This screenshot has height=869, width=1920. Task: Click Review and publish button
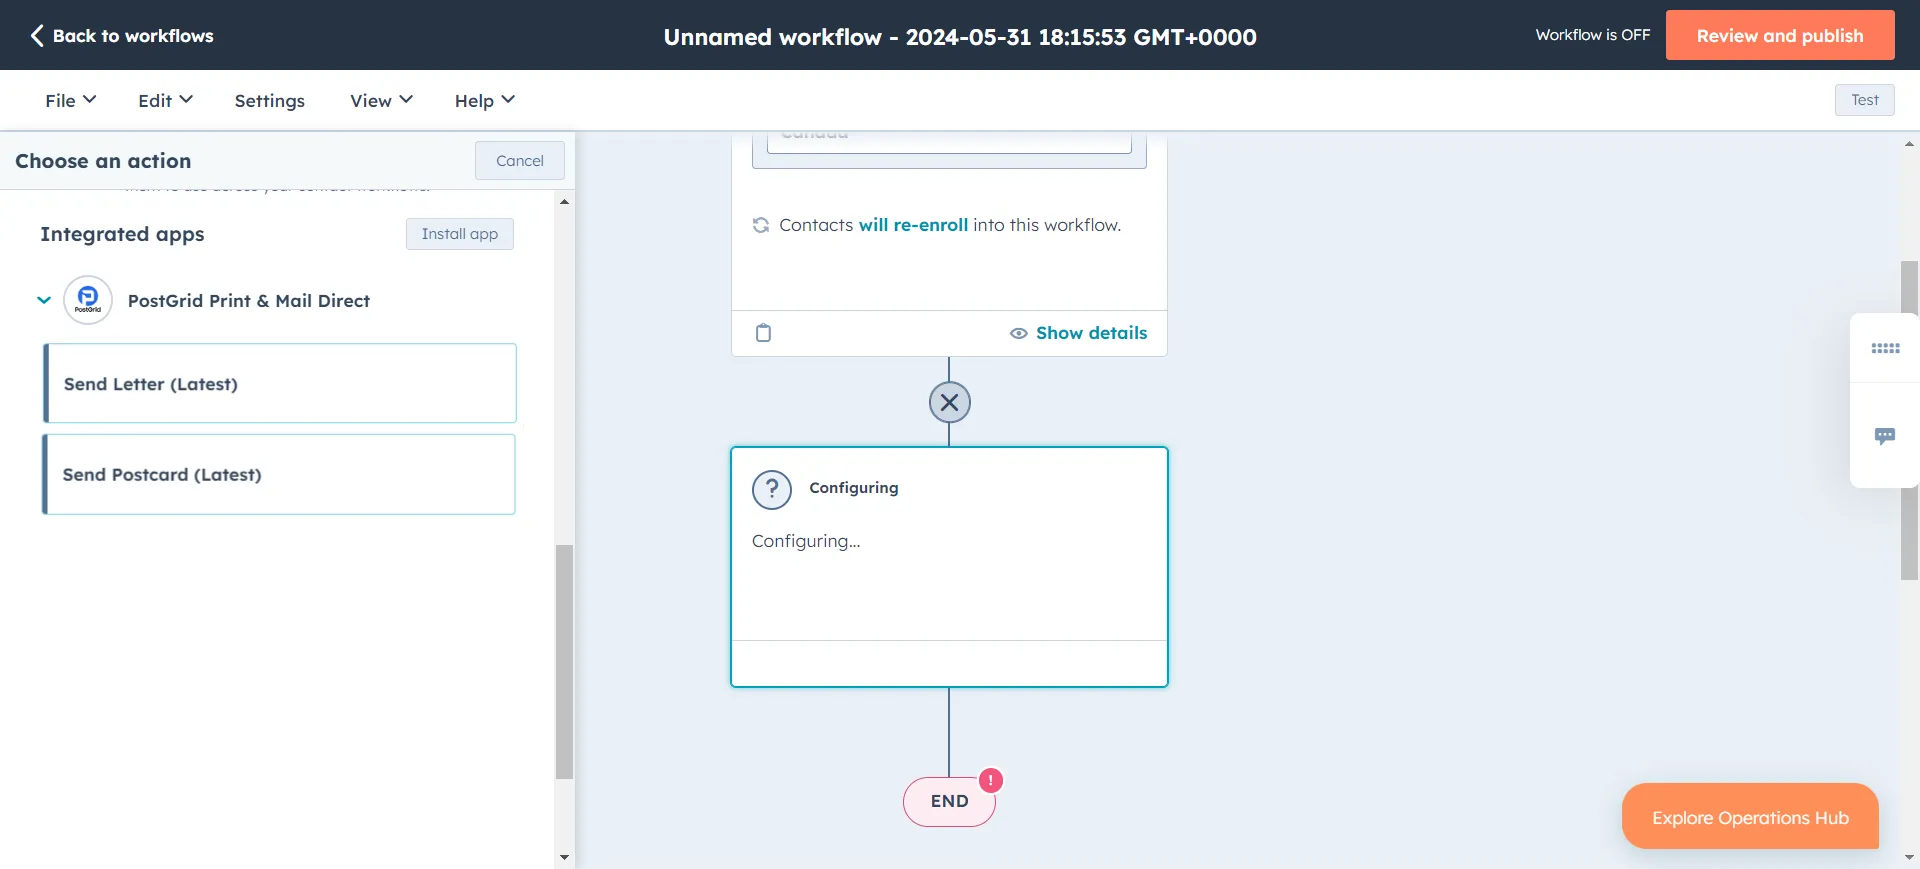(1780, 35)
